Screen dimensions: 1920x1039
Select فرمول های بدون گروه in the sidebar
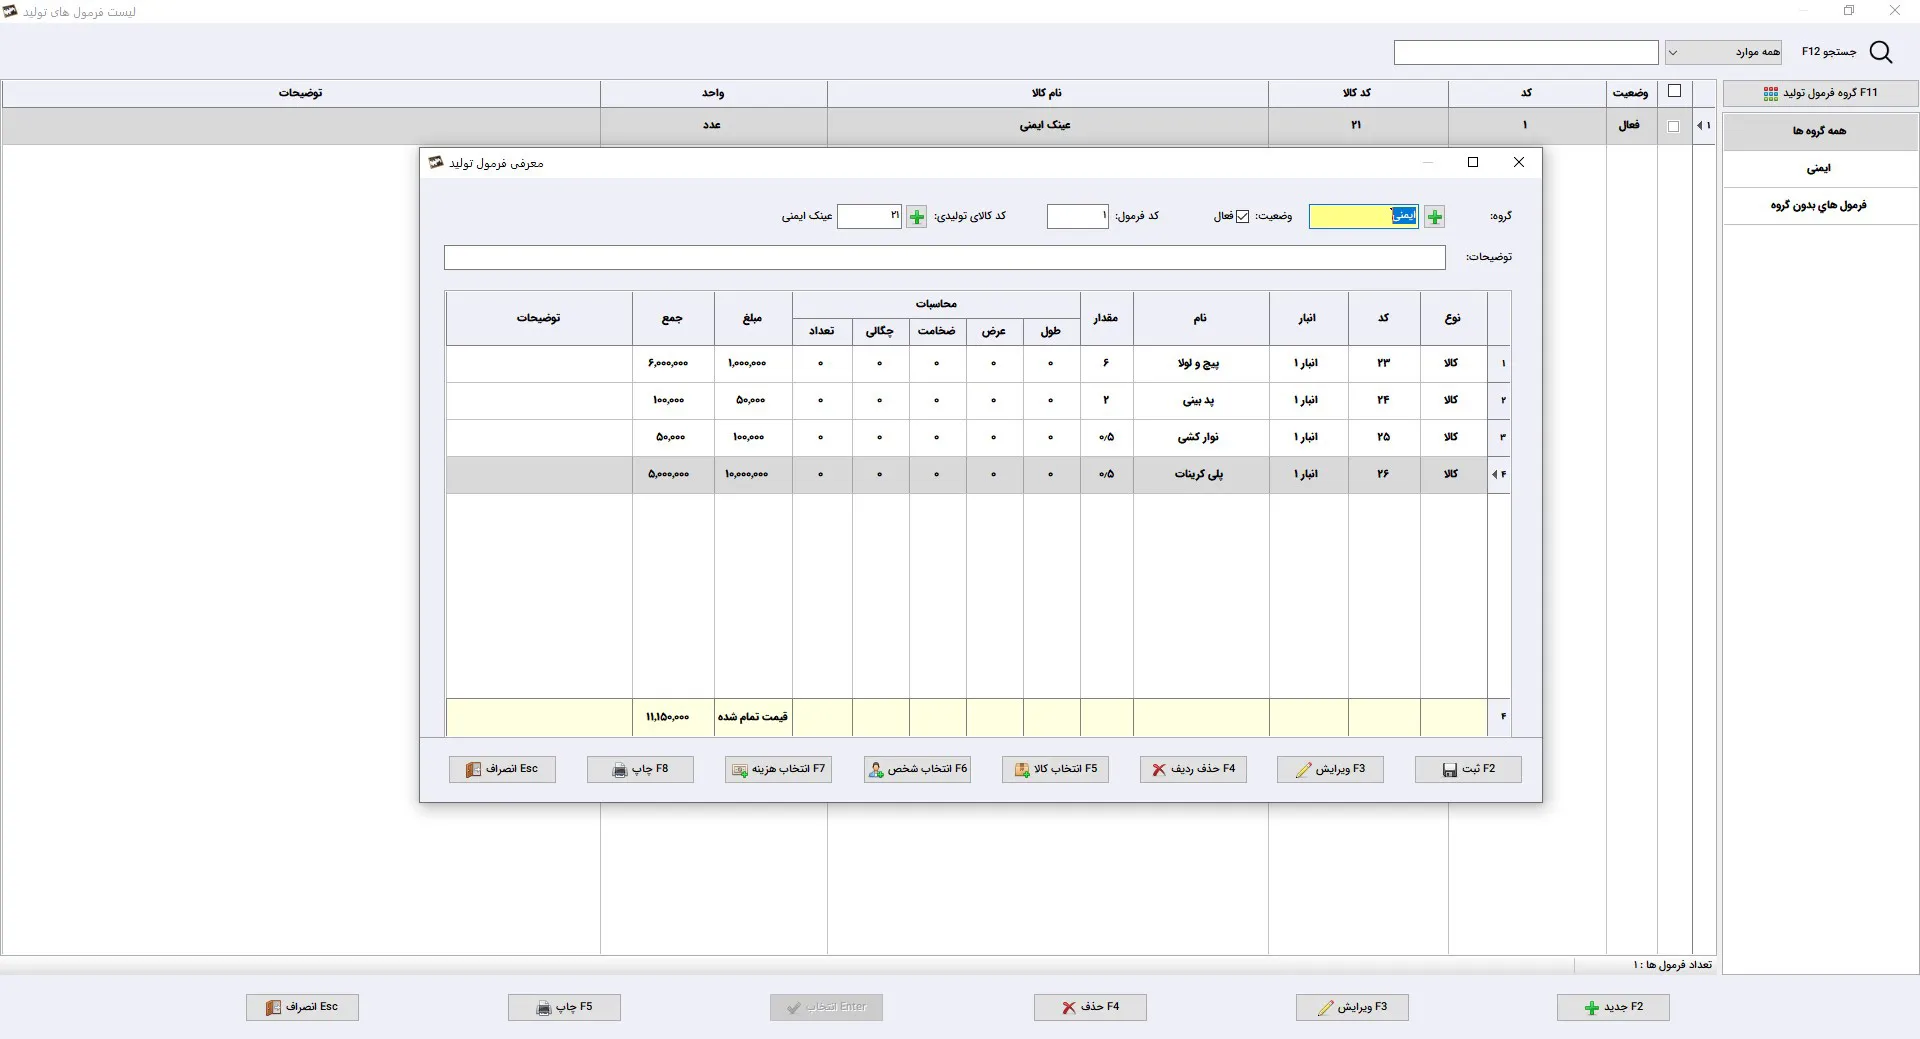coord(1820,205)
